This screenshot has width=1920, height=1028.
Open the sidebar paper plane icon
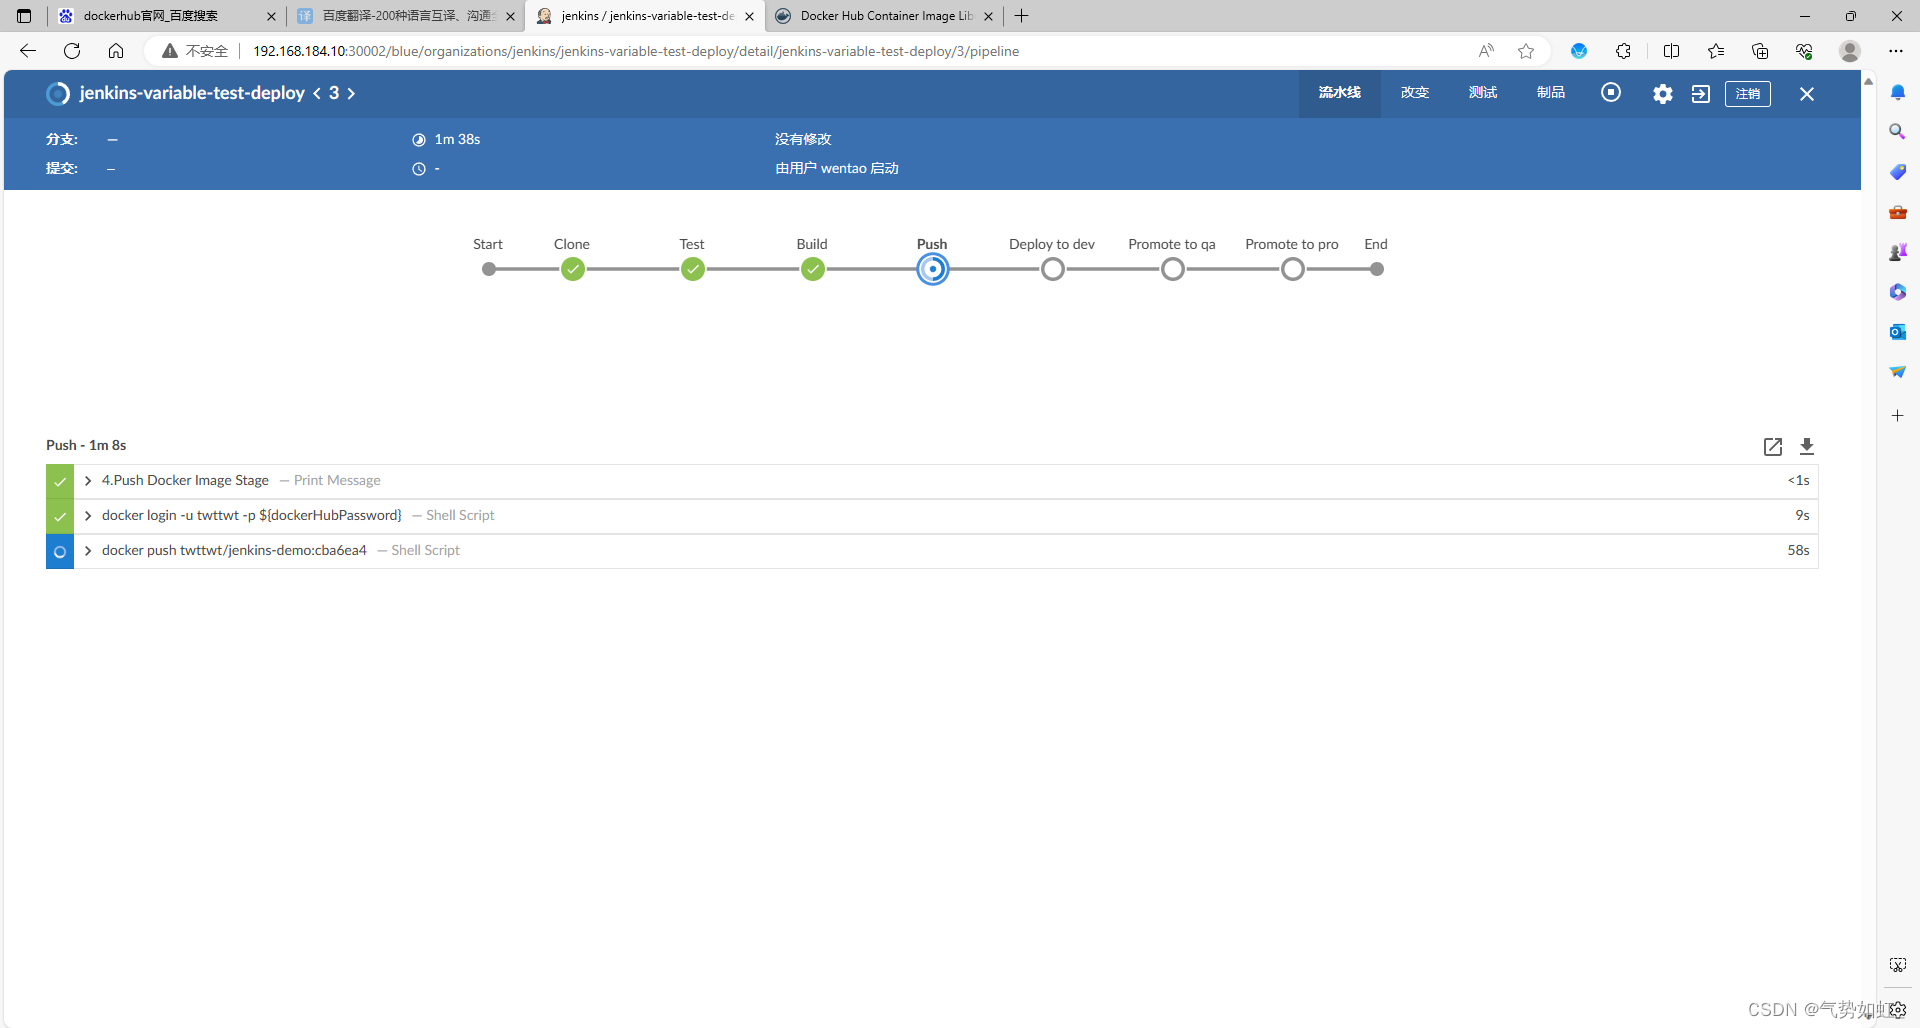click(x=1897, y=372)
